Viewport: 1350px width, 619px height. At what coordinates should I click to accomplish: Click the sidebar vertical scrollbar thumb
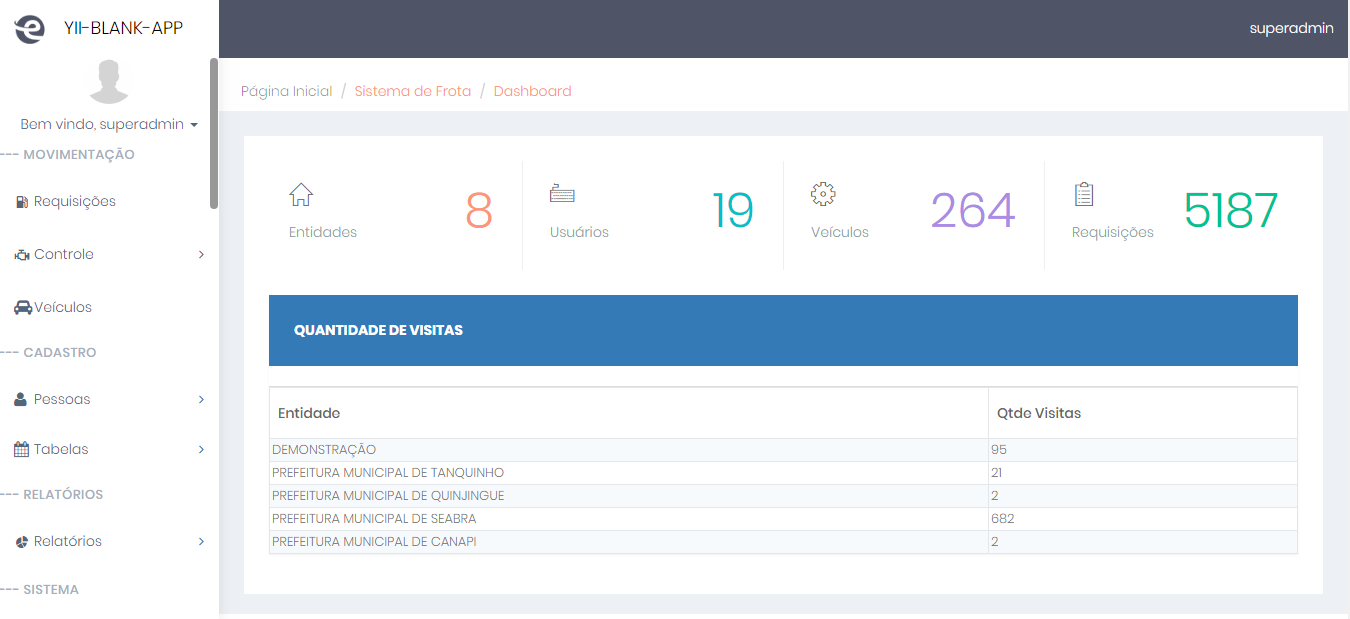tap(214, 133)
